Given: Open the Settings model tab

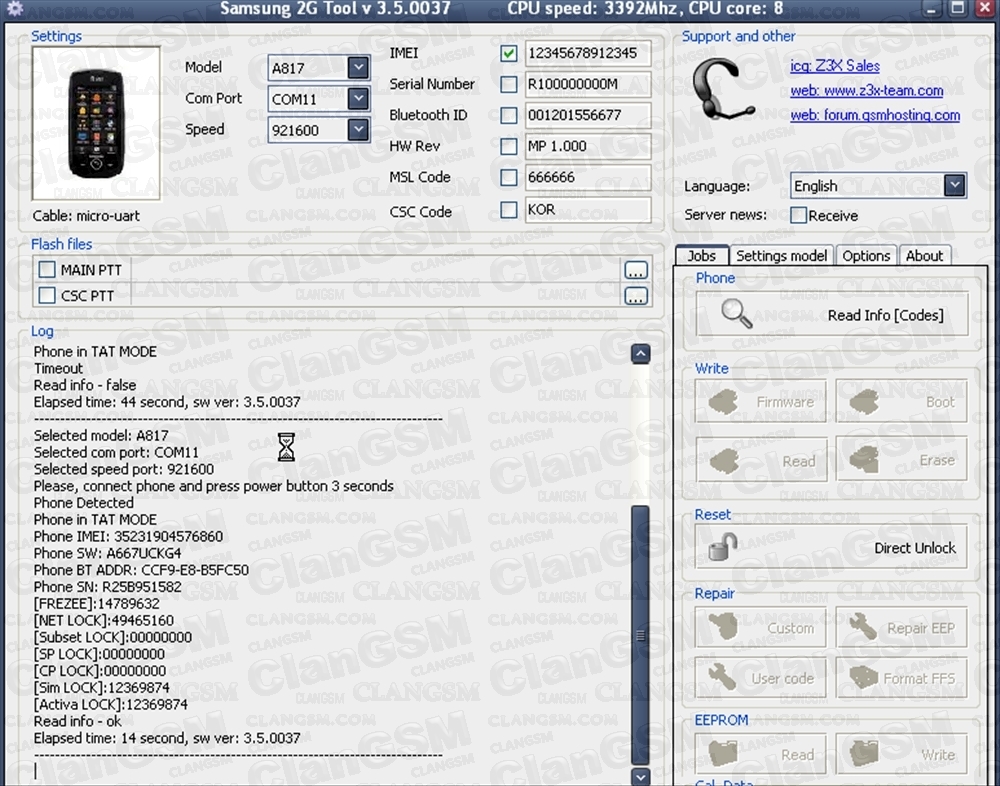Looking at the screenshot, I should (781, 256).
